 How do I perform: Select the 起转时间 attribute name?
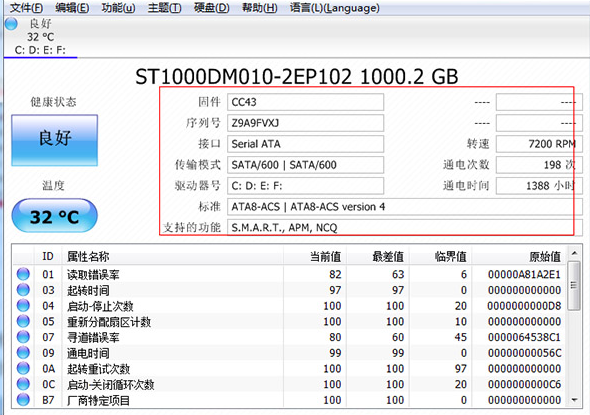pyautogui.click(x=88, y=290)
